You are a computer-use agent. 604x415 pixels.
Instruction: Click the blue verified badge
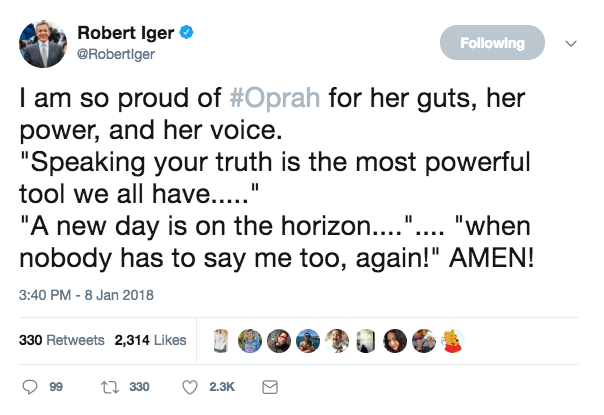pos(187,33)
